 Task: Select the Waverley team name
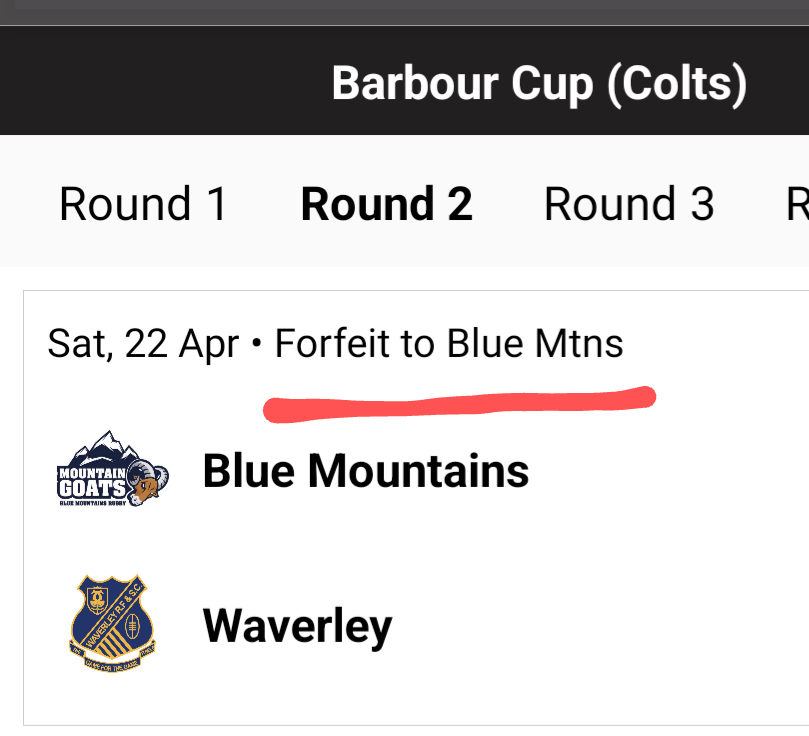298,627
